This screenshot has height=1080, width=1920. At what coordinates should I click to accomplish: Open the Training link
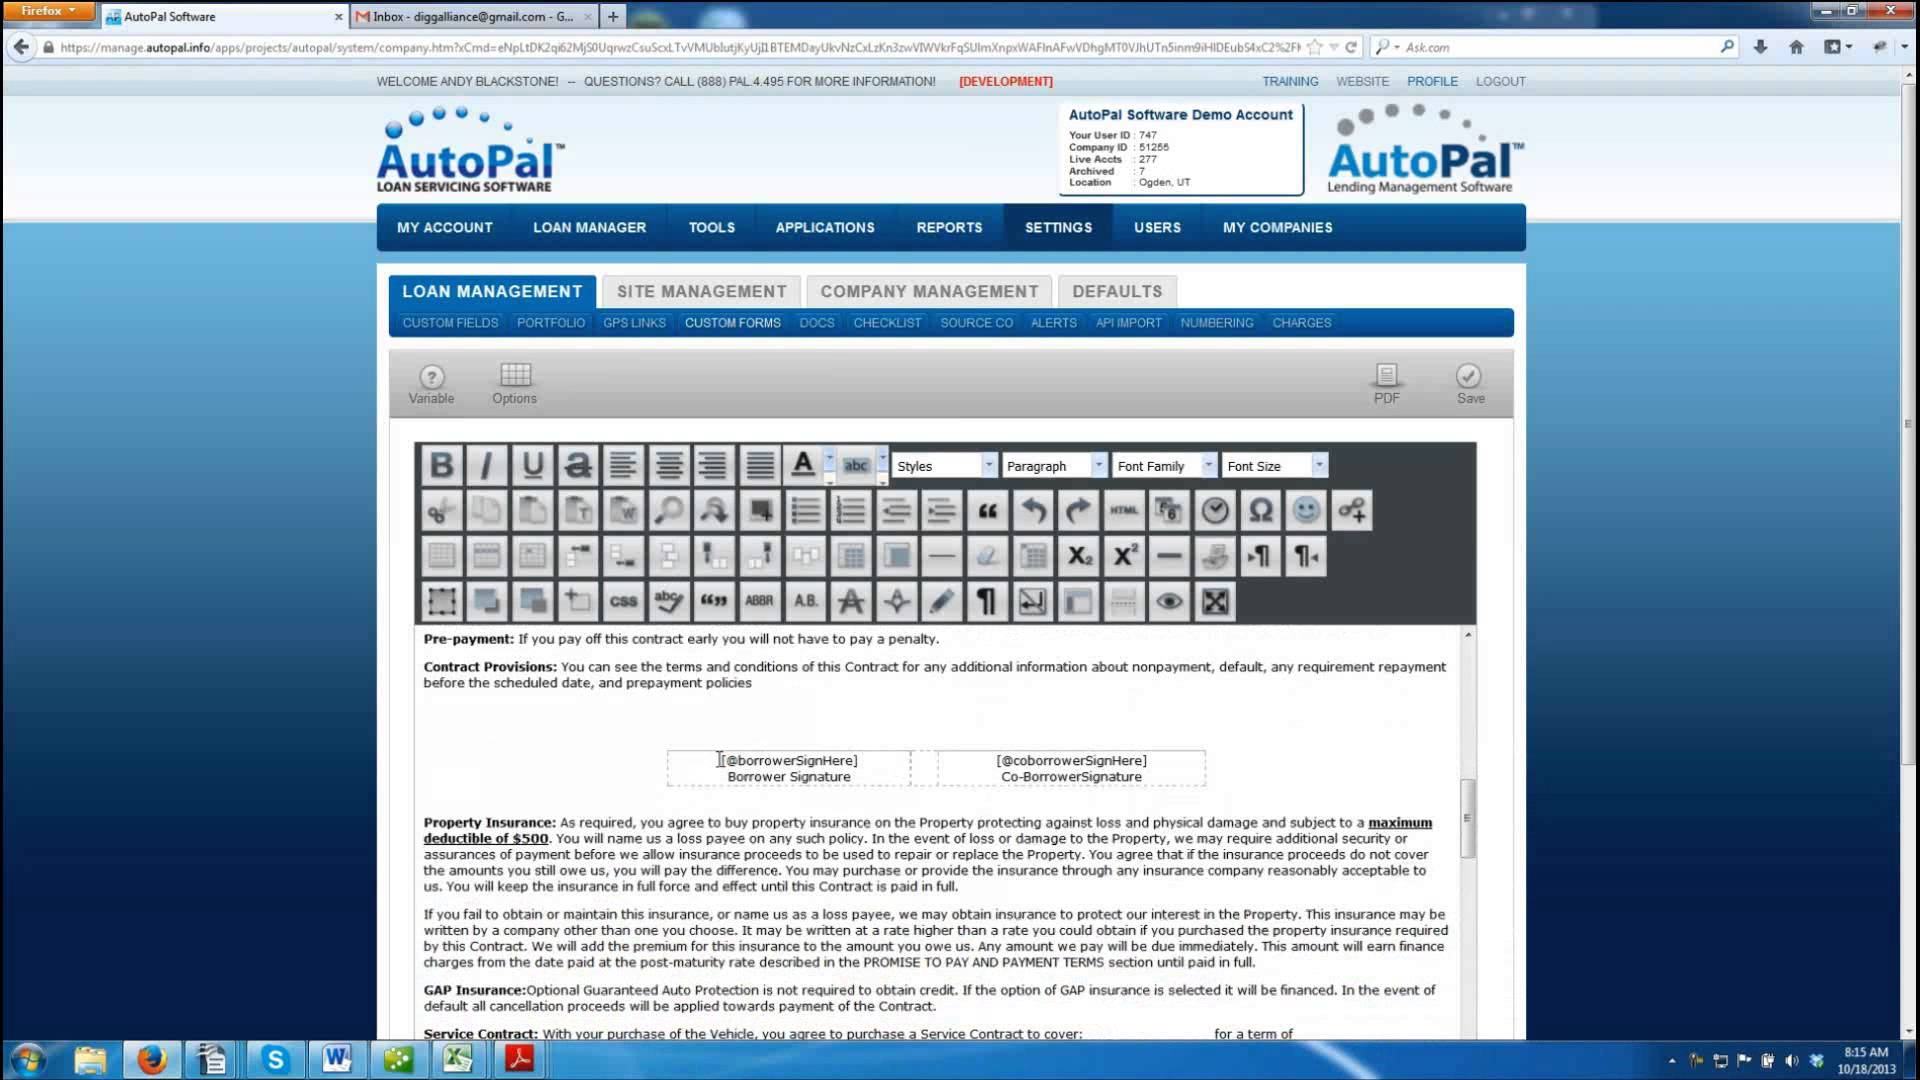click(1289, 82)
